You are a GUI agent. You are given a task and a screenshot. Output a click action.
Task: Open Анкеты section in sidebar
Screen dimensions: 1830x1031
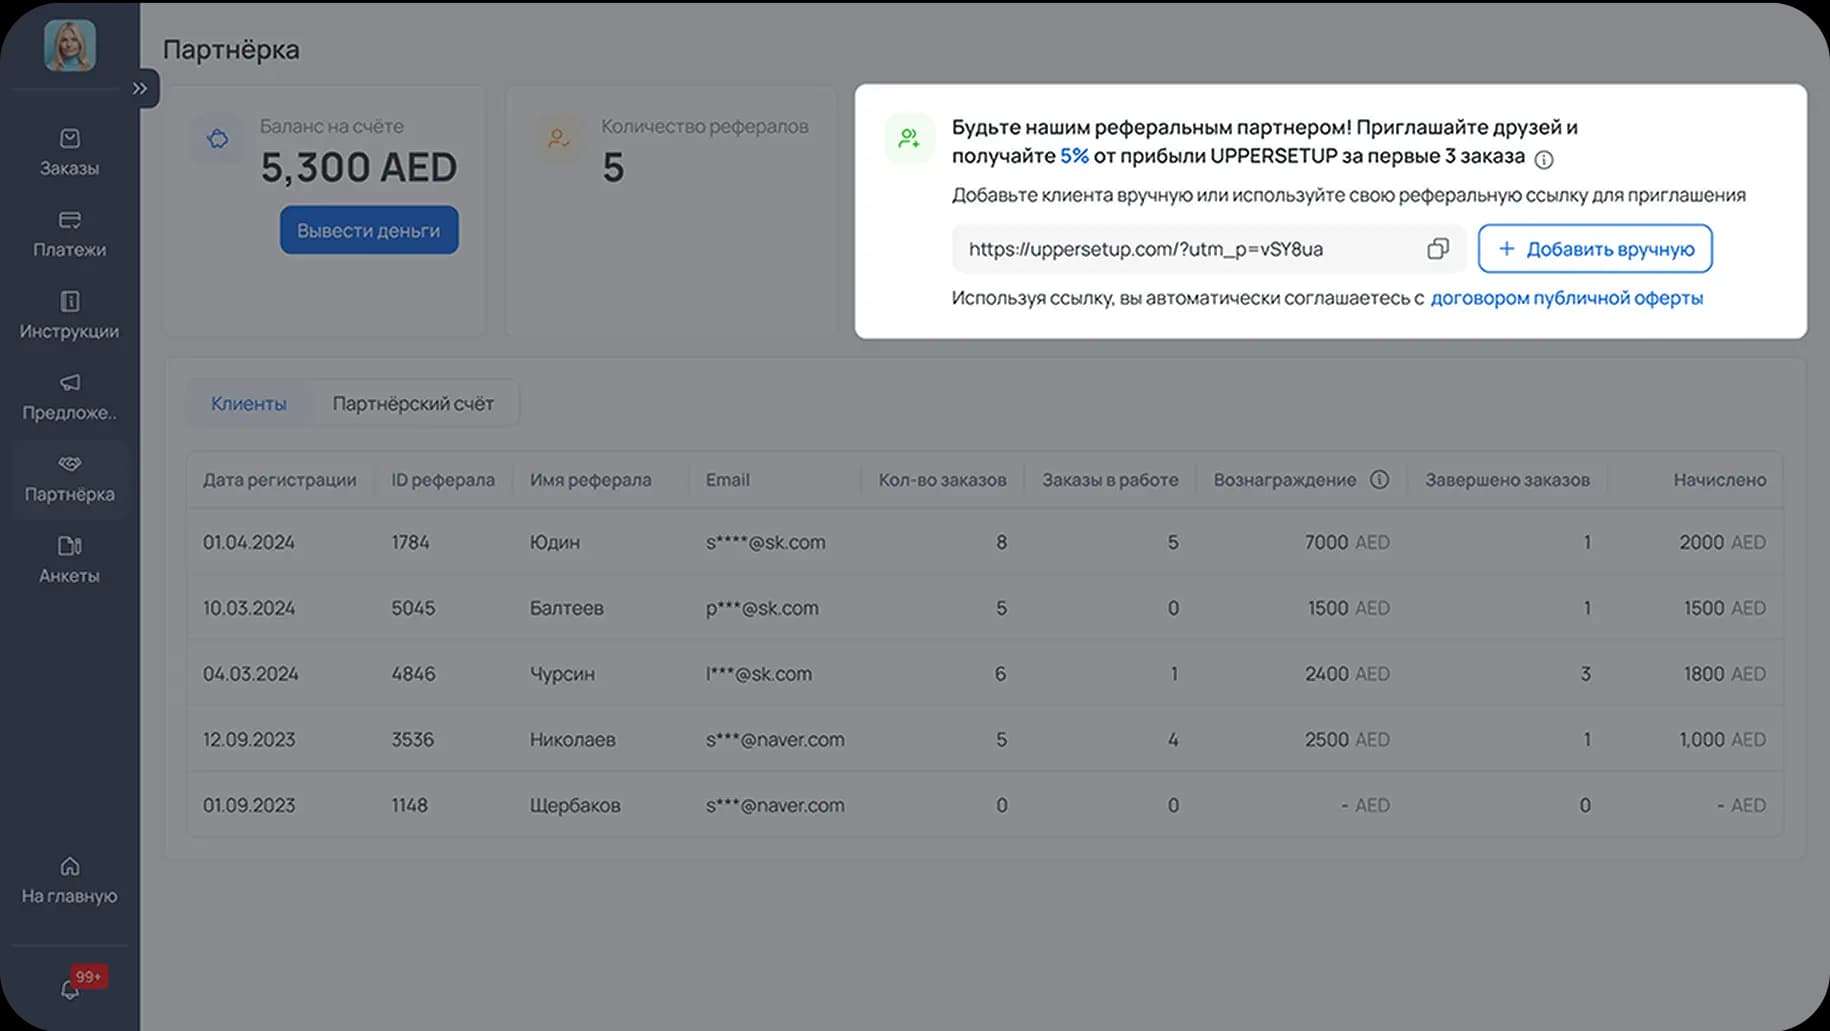click(x=69, y=559)
